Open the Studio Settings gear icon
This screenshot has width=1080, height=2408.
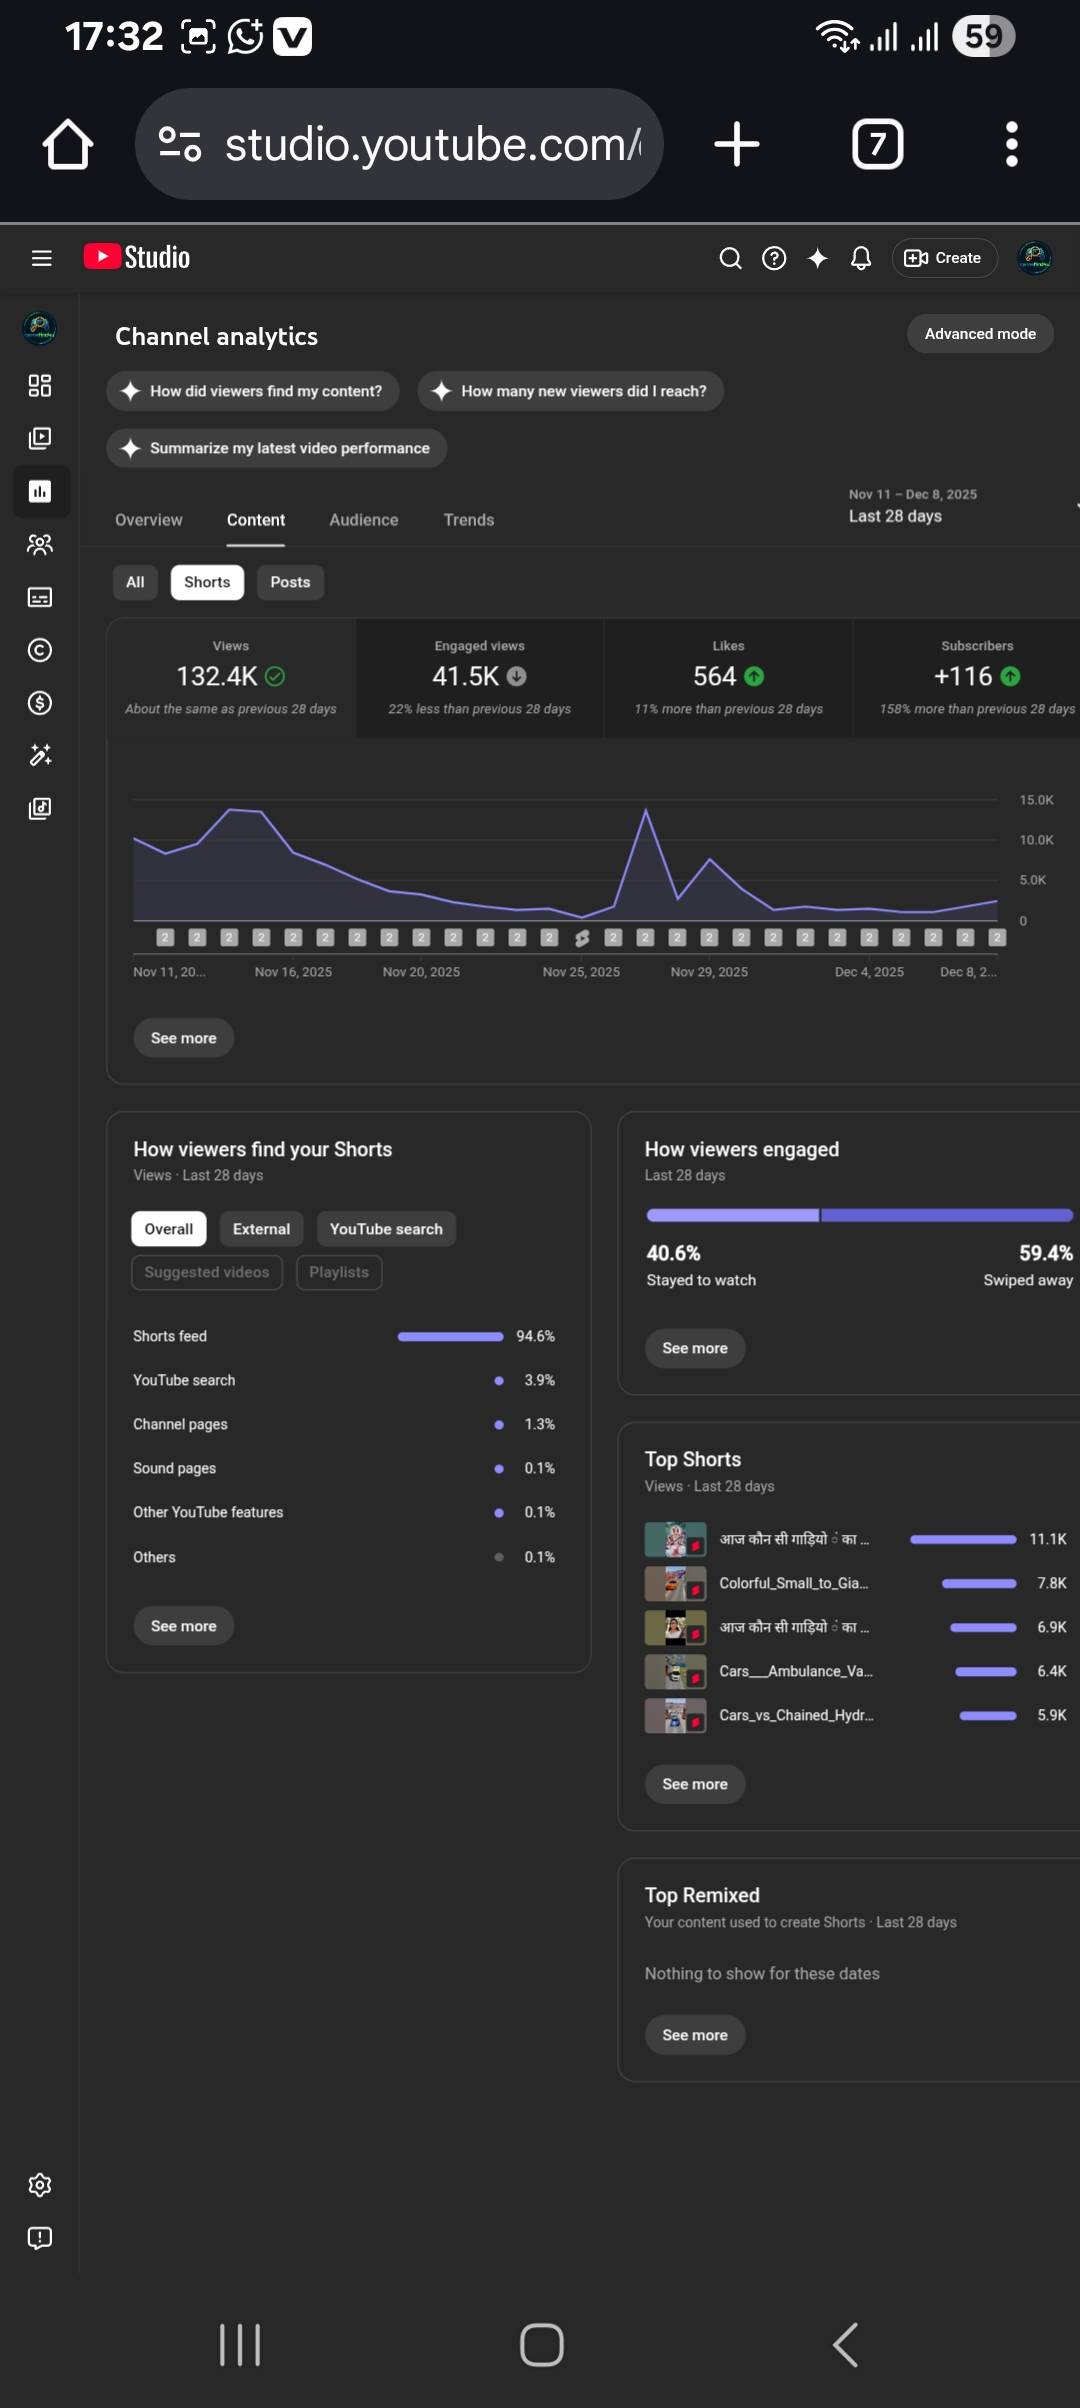pos(40,2184)
